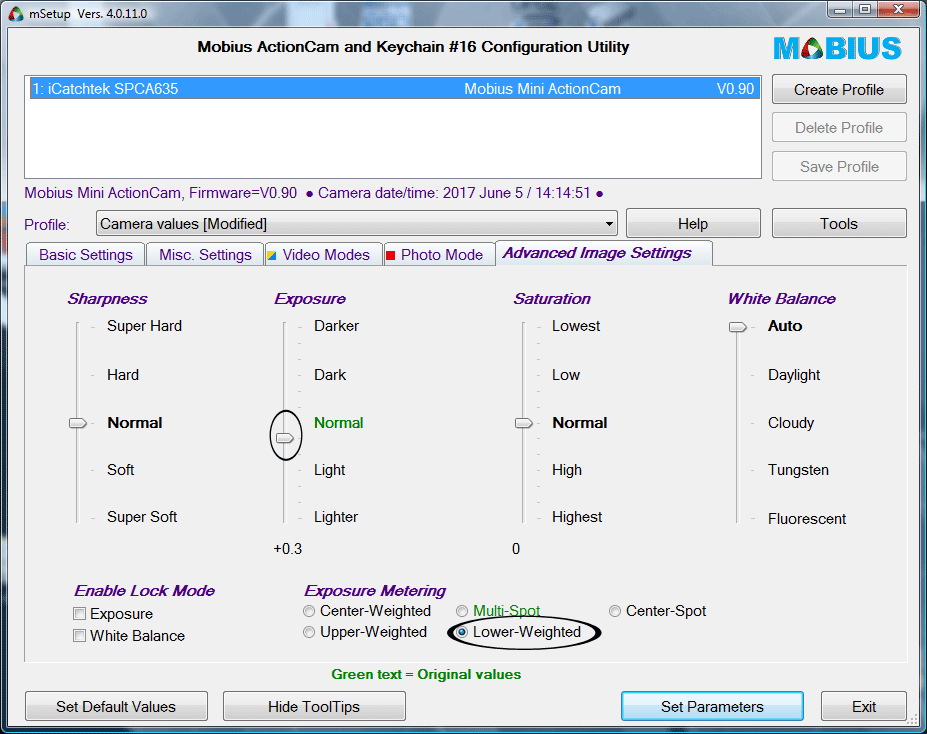Viewport: 927px width, 734px height.
Task: Click the disabled Save Profile button
Action: click(839, 167)
